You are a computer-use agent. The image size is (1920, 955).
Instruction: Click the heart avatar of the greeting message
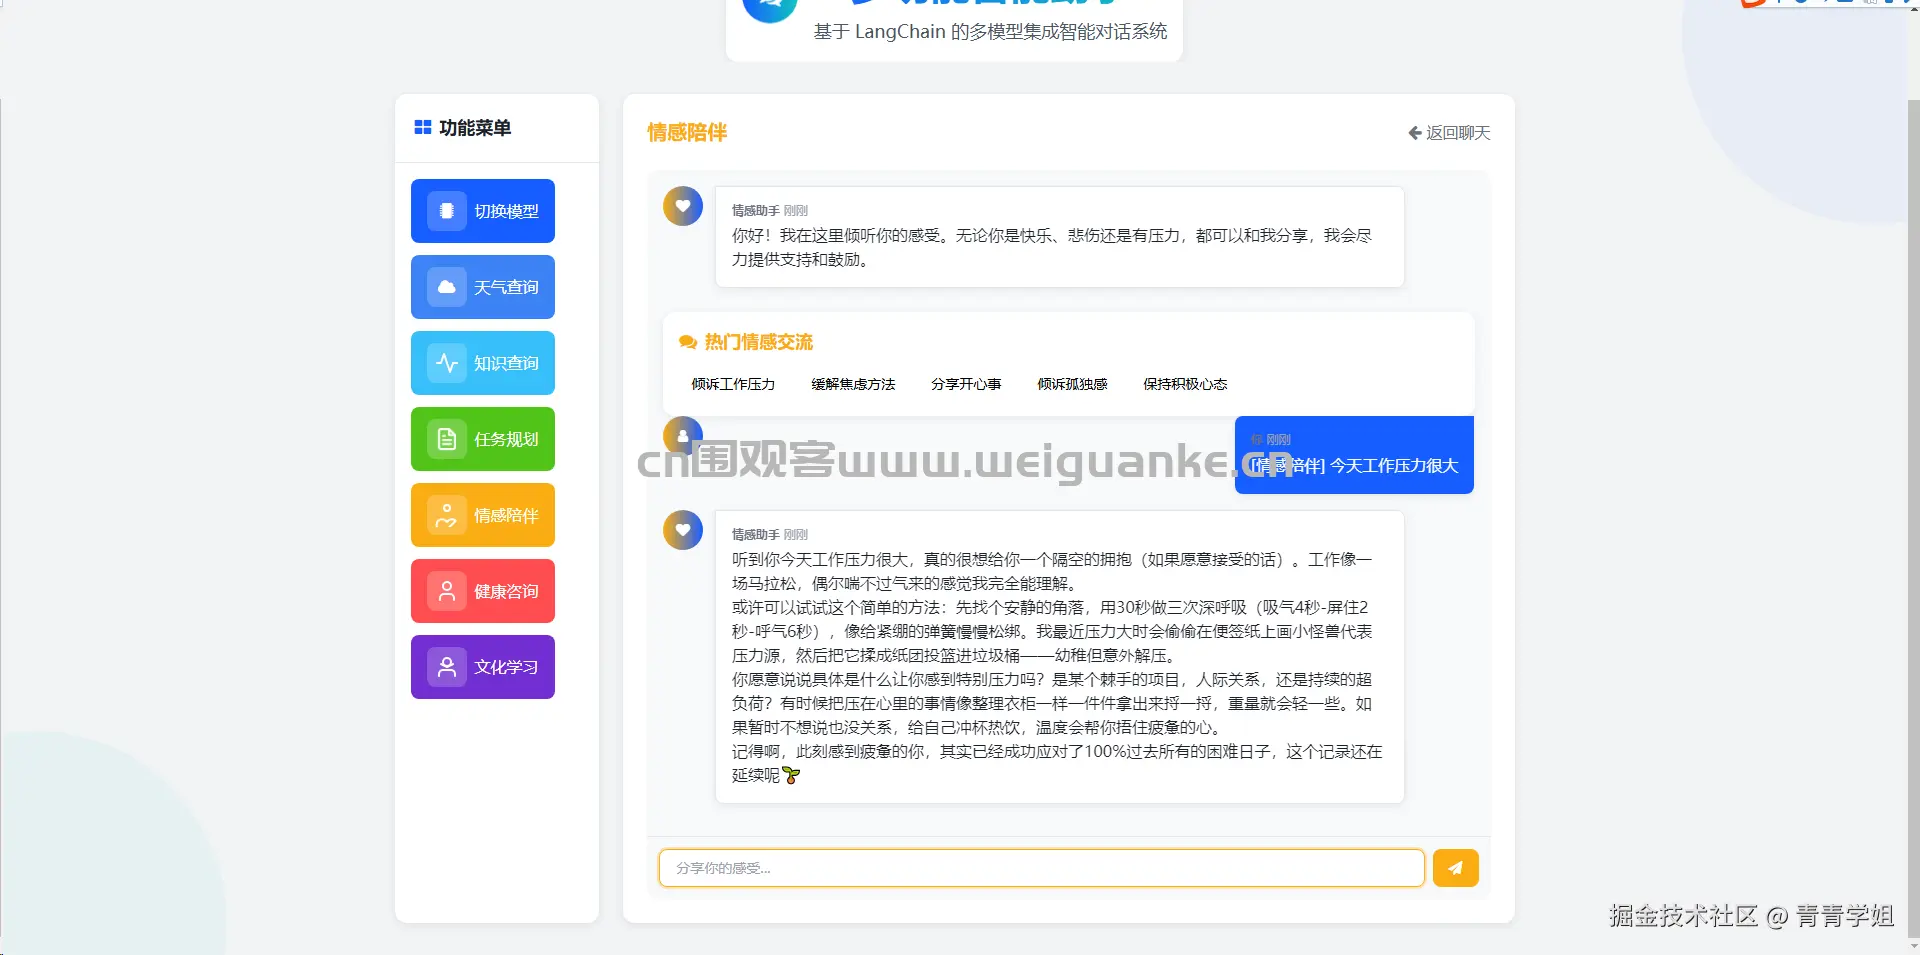(683, 206)
